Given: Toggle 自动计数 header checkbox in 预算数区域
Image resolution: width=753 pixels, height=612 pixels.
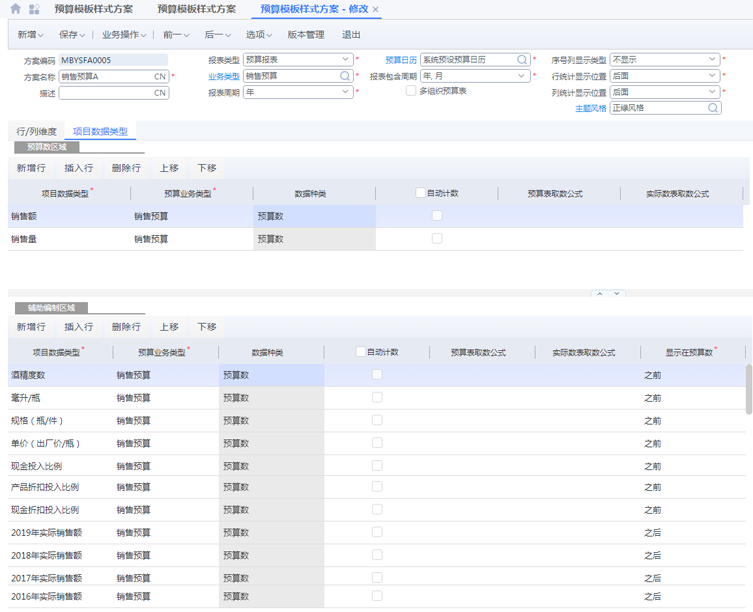Looking at the screenshot, I should click(420, 193).
